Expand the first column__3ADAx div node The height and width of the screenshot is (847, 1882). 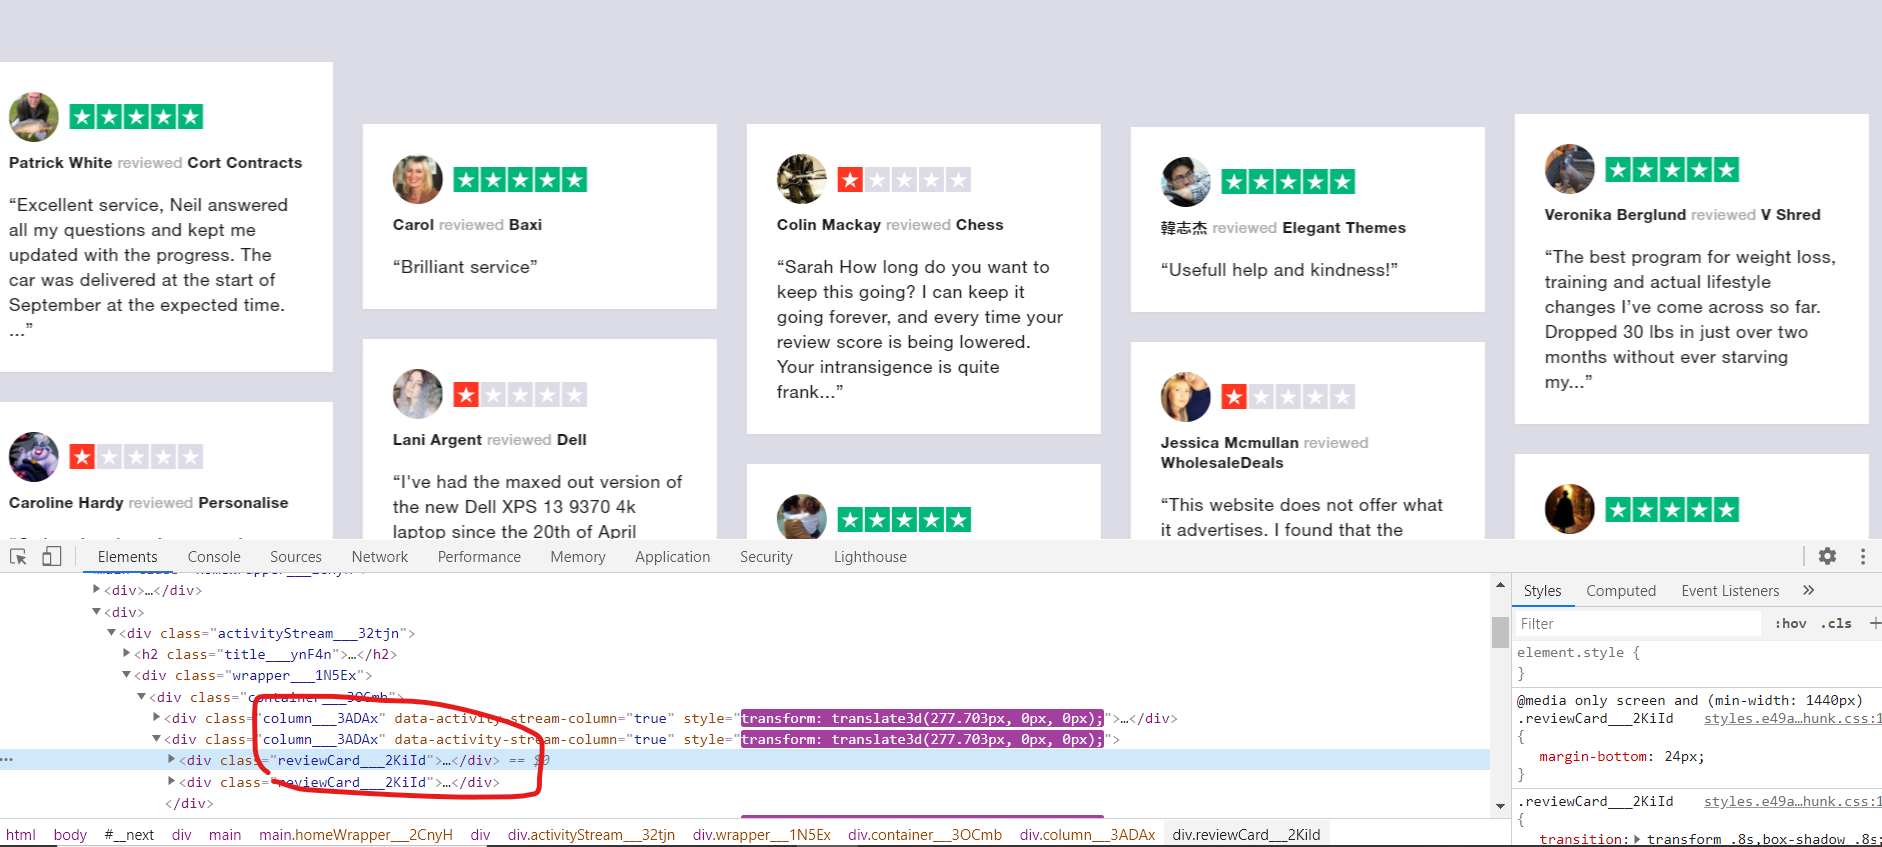157,718
